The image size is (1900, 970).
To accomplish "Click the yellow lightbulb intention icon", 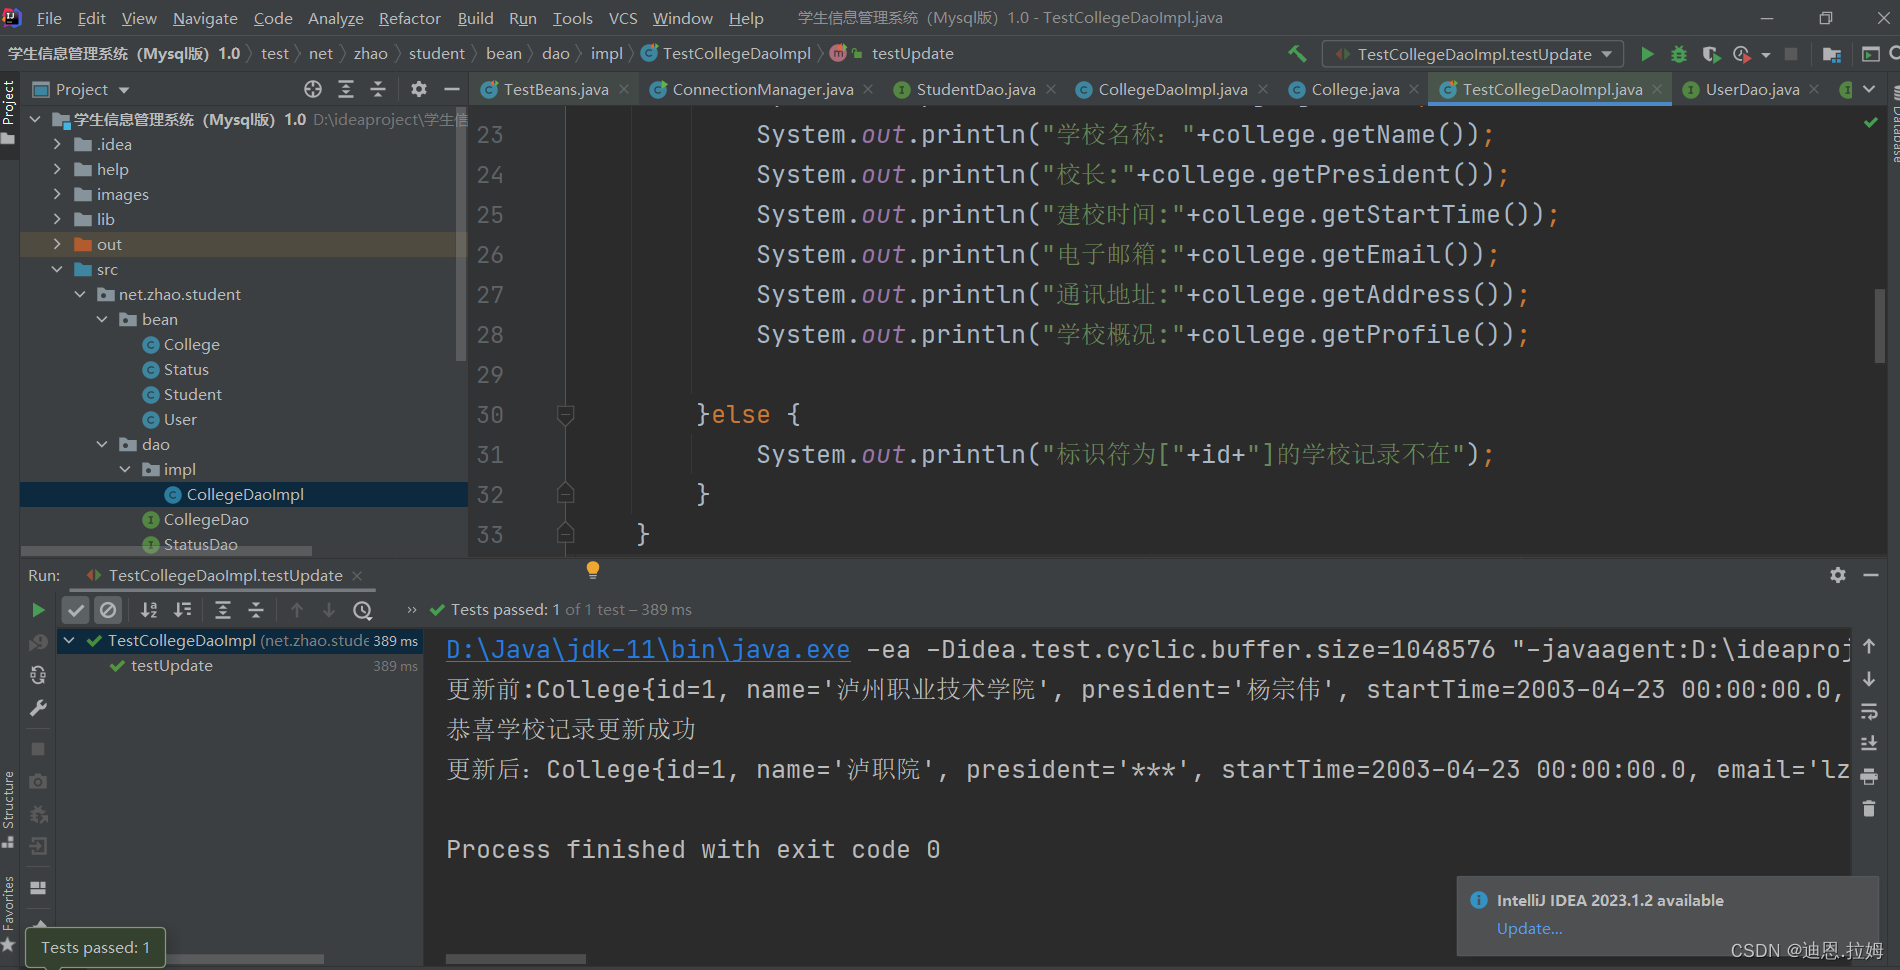I will [x=593, y=570].
